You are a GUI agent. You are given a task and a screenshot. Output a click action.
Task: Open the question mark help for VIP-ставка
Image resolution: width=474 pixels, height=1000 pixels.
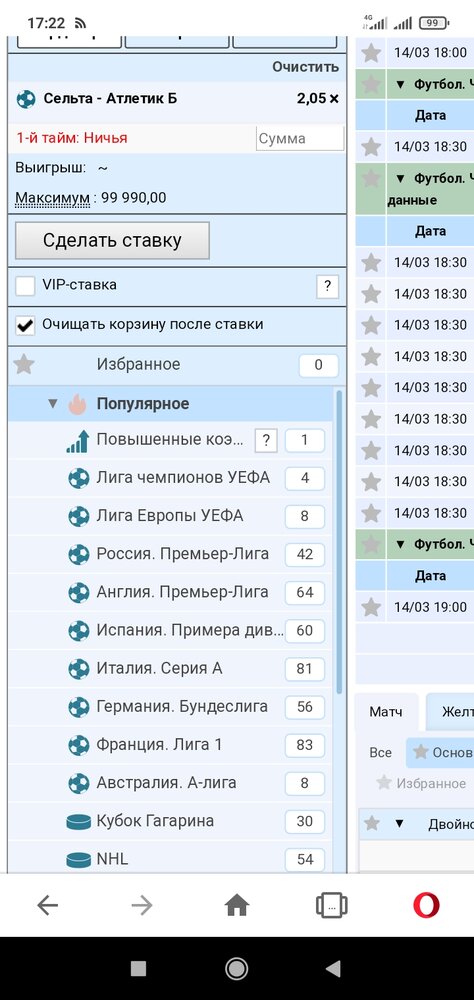[327, 286]
